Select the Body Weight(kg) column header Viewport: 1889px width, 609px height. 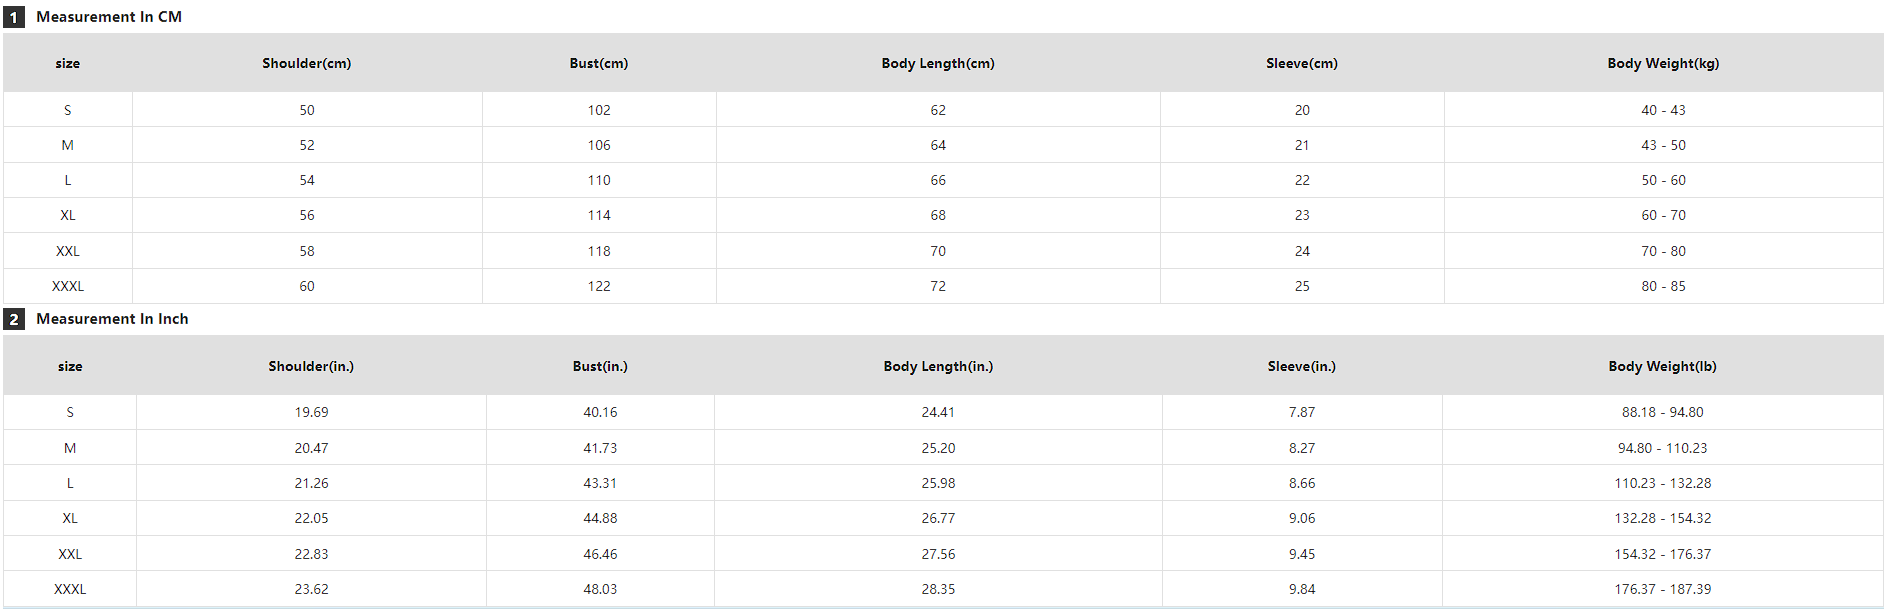tap(1663, 63)
